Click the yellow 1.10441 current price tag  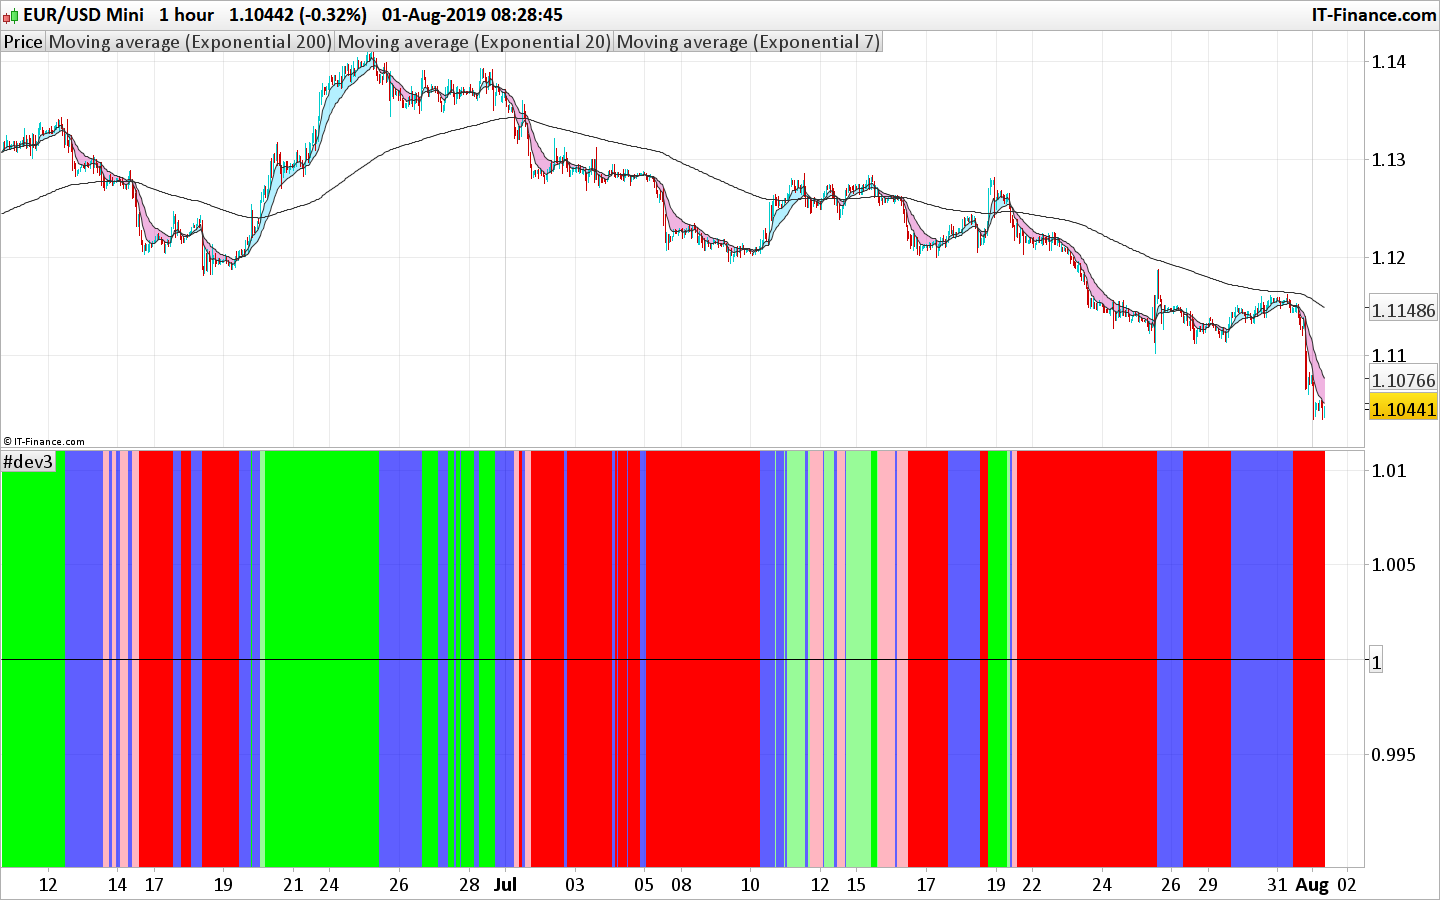tap(1403, 409)
